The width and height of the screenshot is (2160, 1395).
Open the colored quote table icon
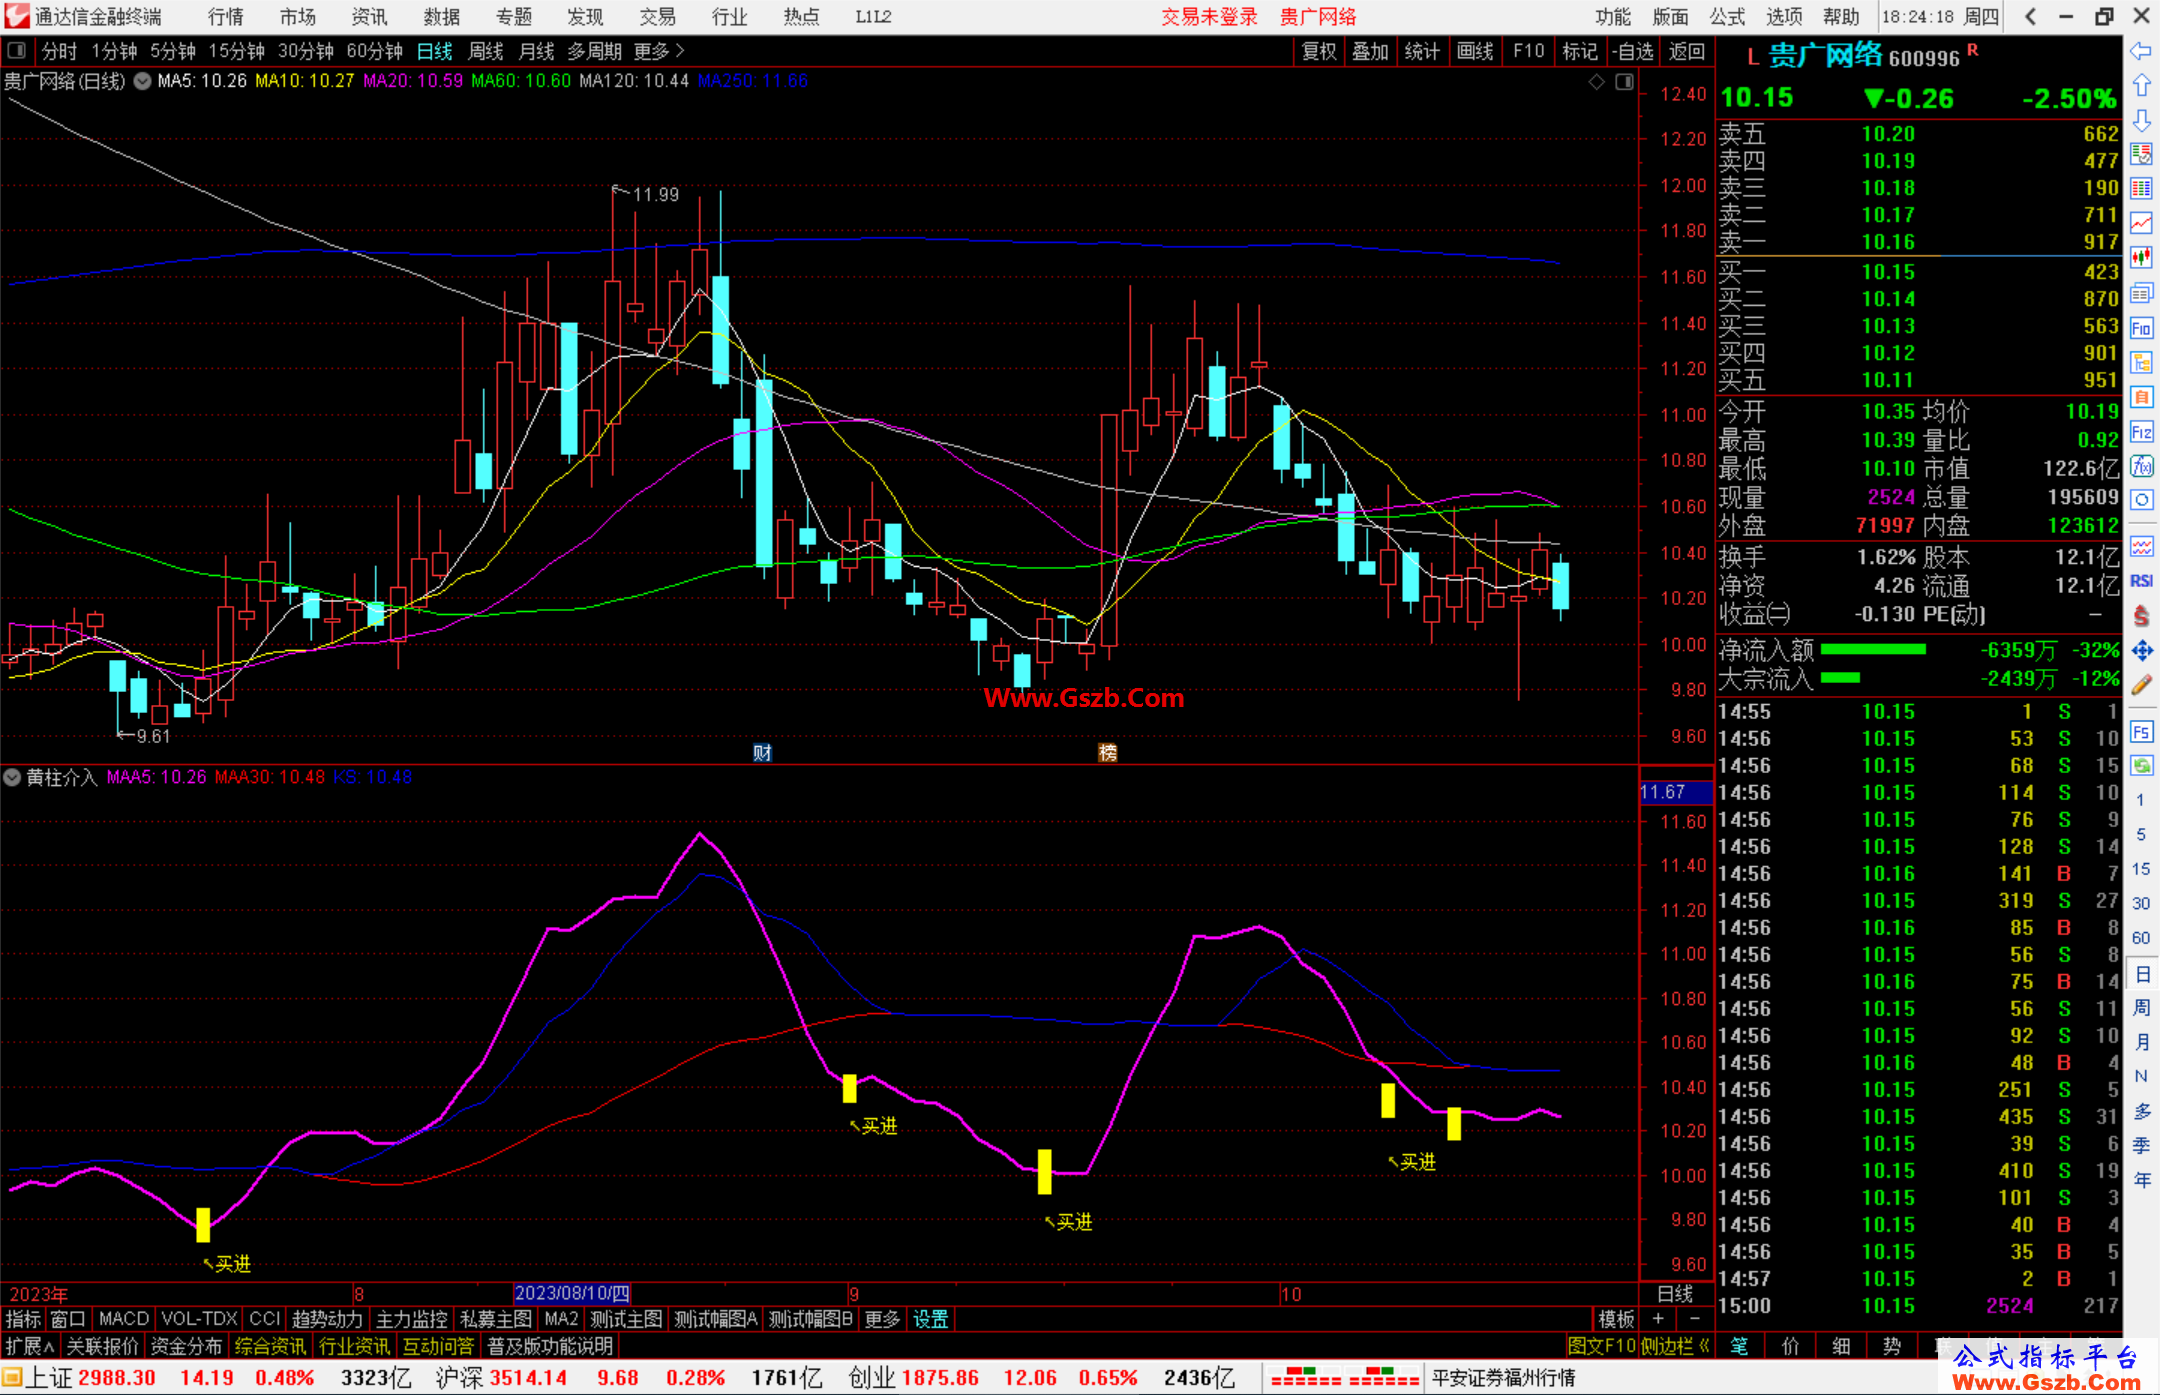pyautogui.click(x=2141, y=189)
